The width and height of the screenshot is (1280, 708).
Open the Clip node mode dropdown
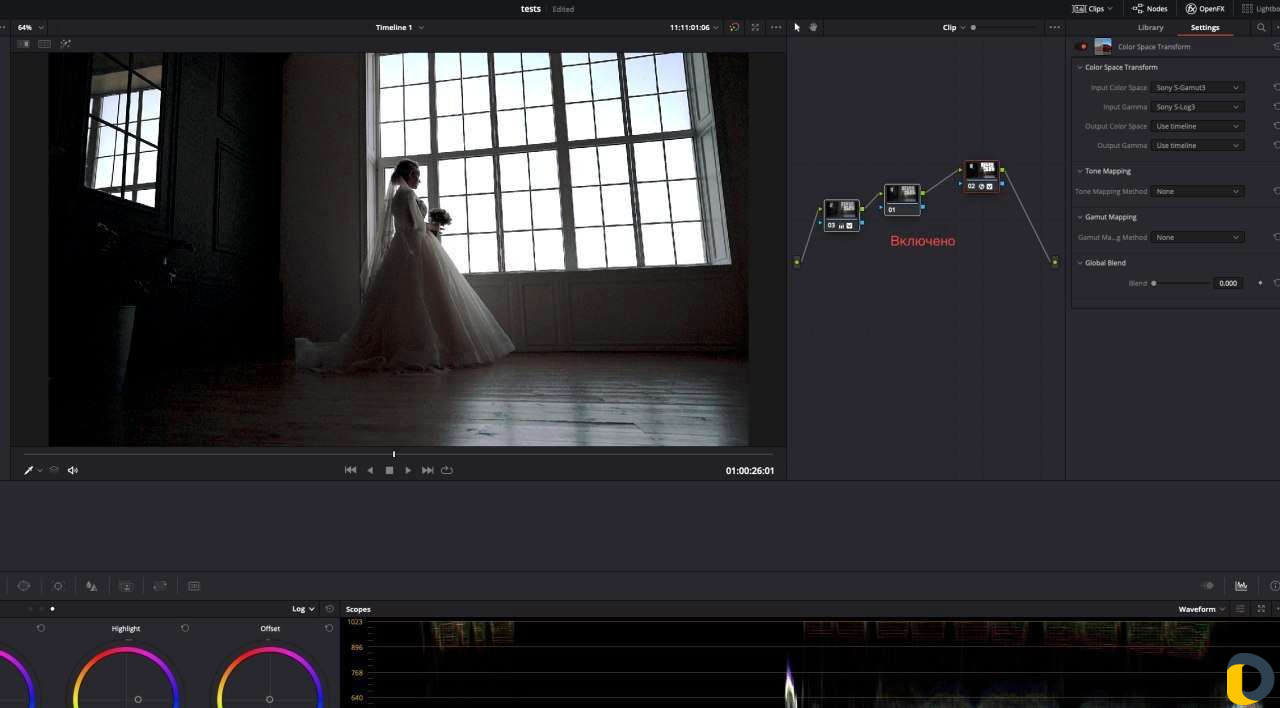(x=953, y=27)
